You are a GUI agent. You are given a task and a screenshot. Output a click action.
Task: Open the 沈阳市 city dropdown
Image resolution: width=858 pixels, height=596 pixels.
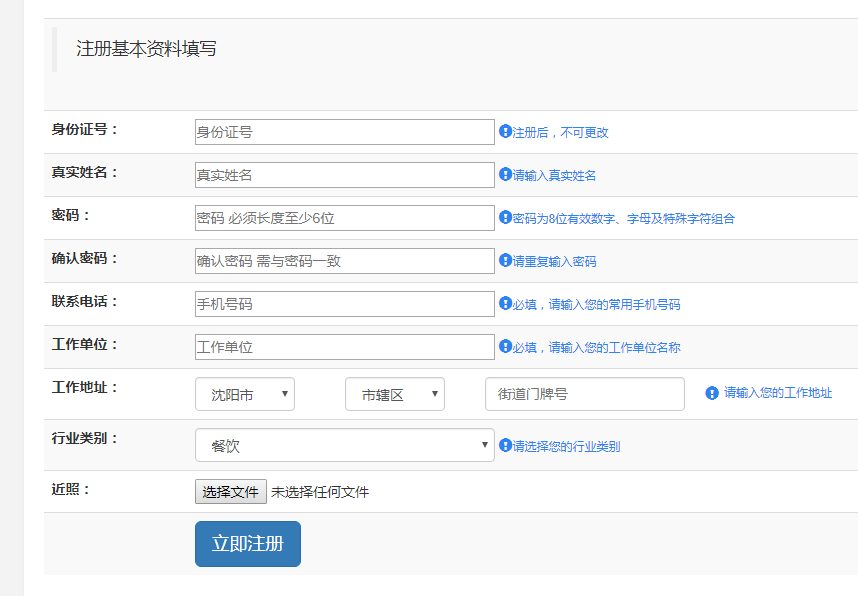pyautogui.click(x=245, y=394)
